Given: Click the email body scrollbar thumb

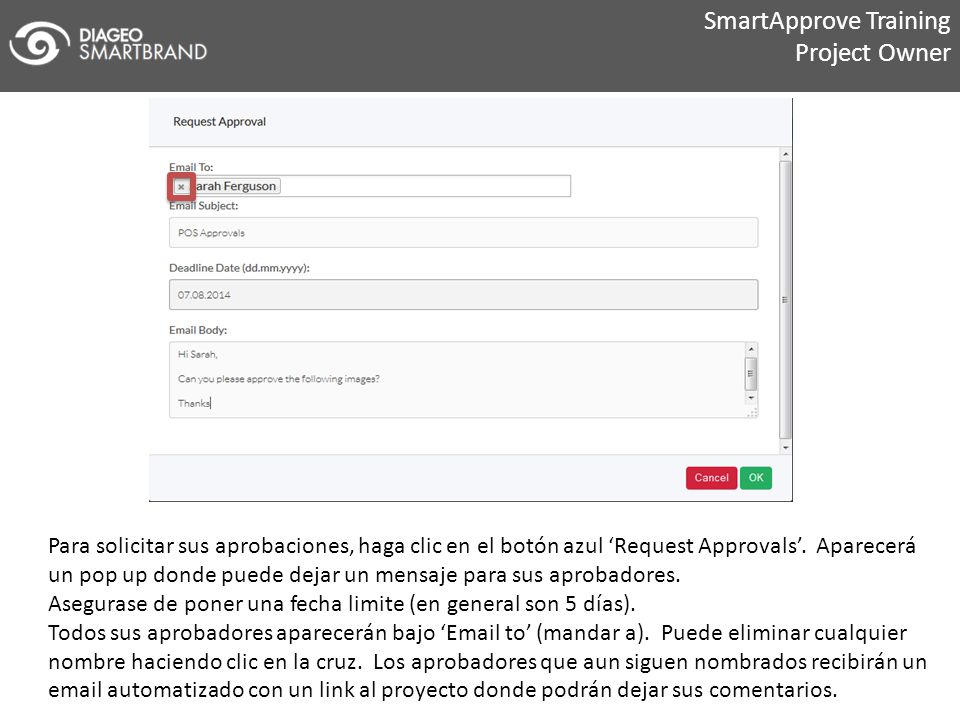Looking at the screenshot, I should pos(751,373).
